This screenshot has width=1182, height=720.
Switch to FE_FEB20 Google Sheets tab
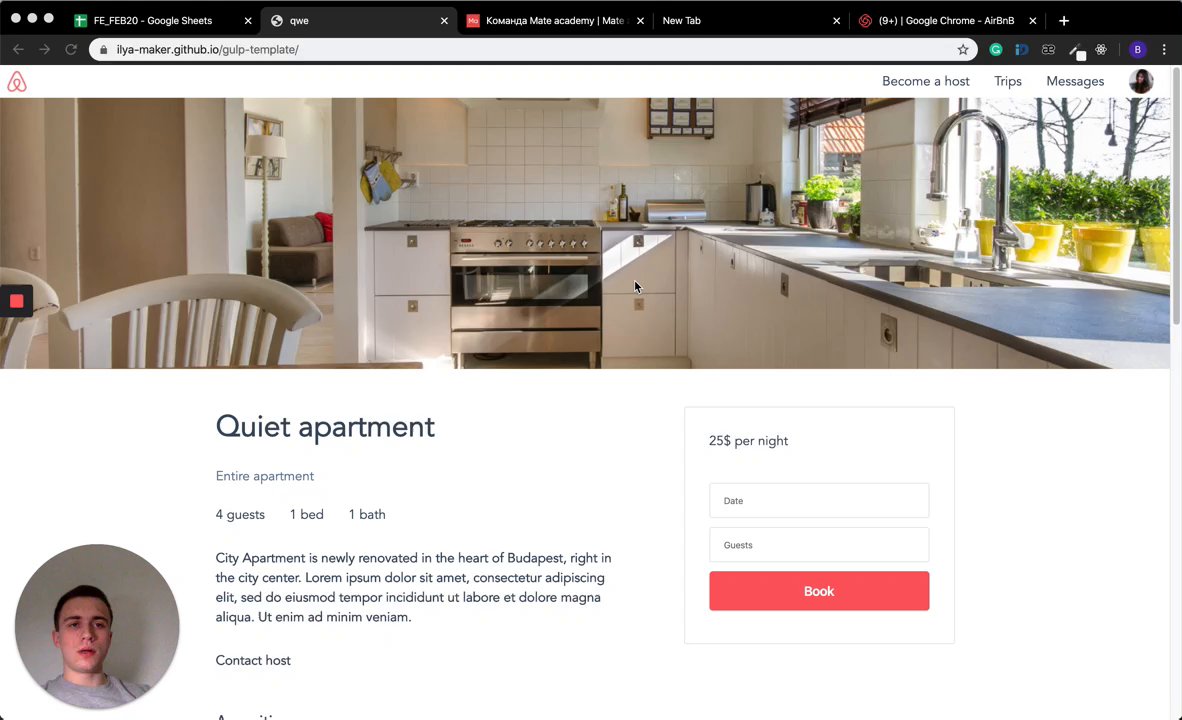tap(162, 20)
